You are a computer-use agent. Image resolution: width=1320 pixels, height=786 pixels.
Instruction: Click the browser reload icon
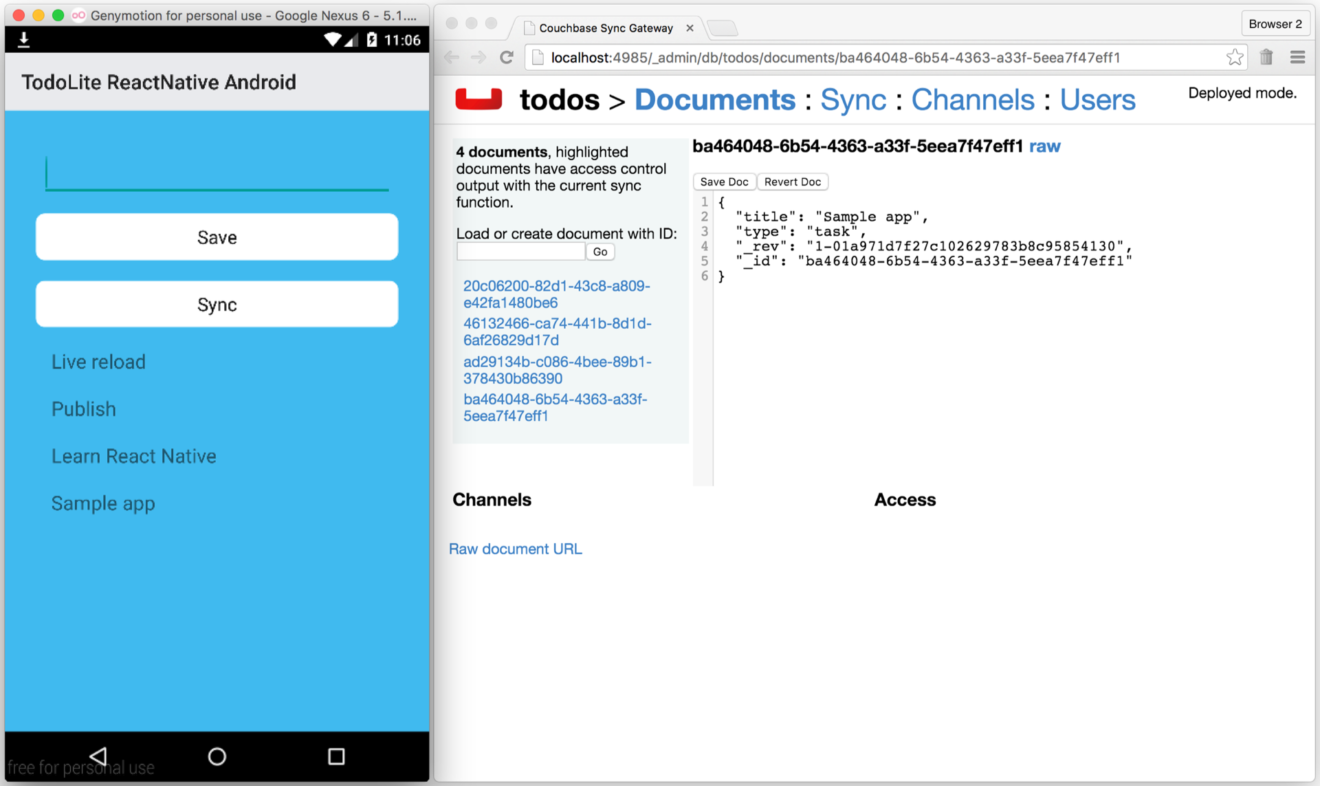coord(506,57)
